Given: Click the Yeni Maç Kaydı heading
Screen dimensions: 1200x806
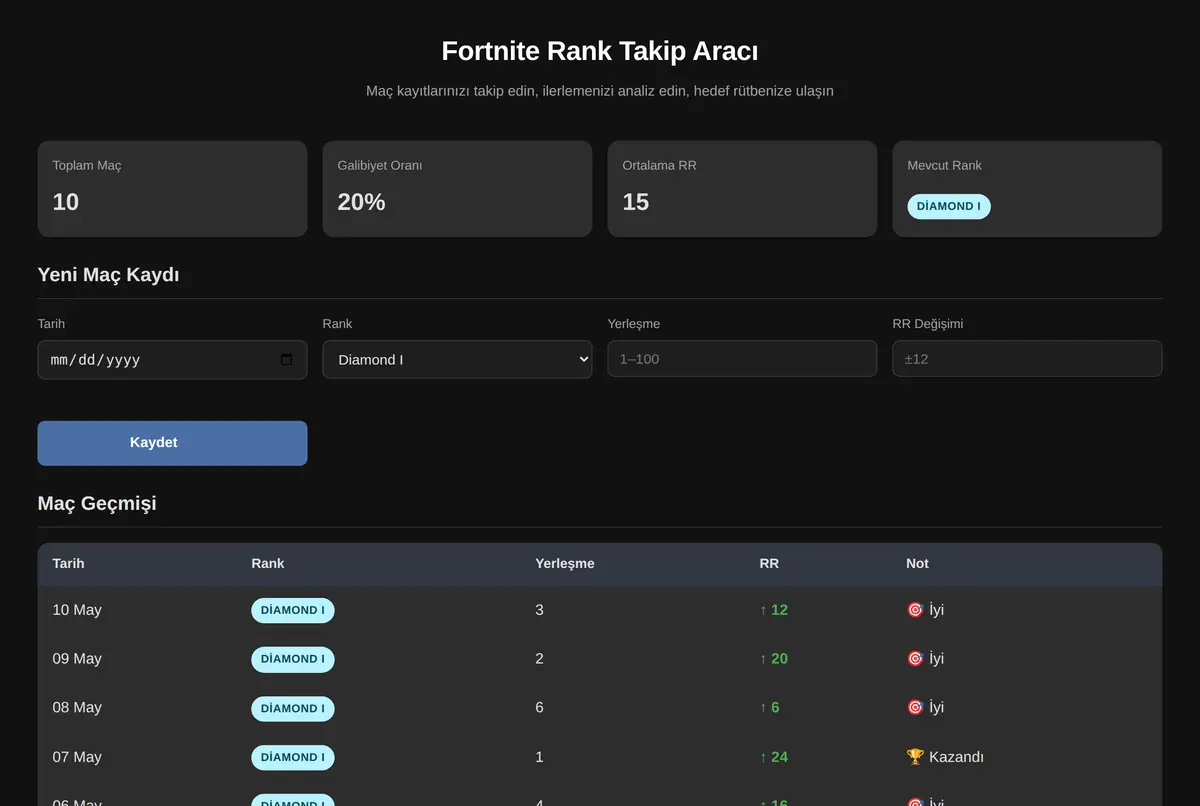Looking at the screenshot, I should [108, 275].
